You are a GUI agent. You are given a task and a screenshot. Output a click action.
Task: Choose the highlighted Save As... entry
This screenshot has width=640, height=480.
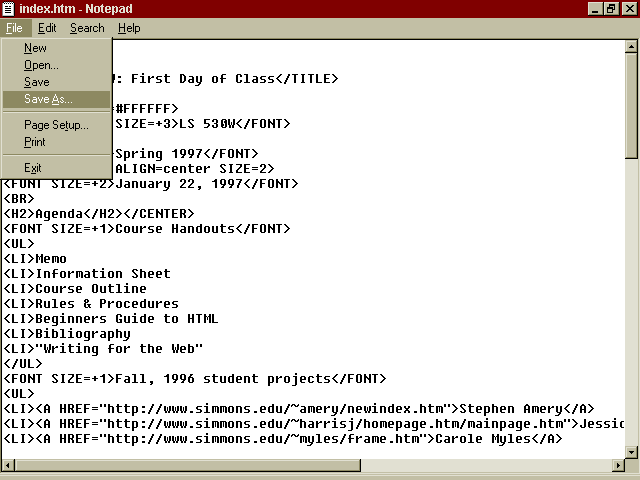pos(48,99)
